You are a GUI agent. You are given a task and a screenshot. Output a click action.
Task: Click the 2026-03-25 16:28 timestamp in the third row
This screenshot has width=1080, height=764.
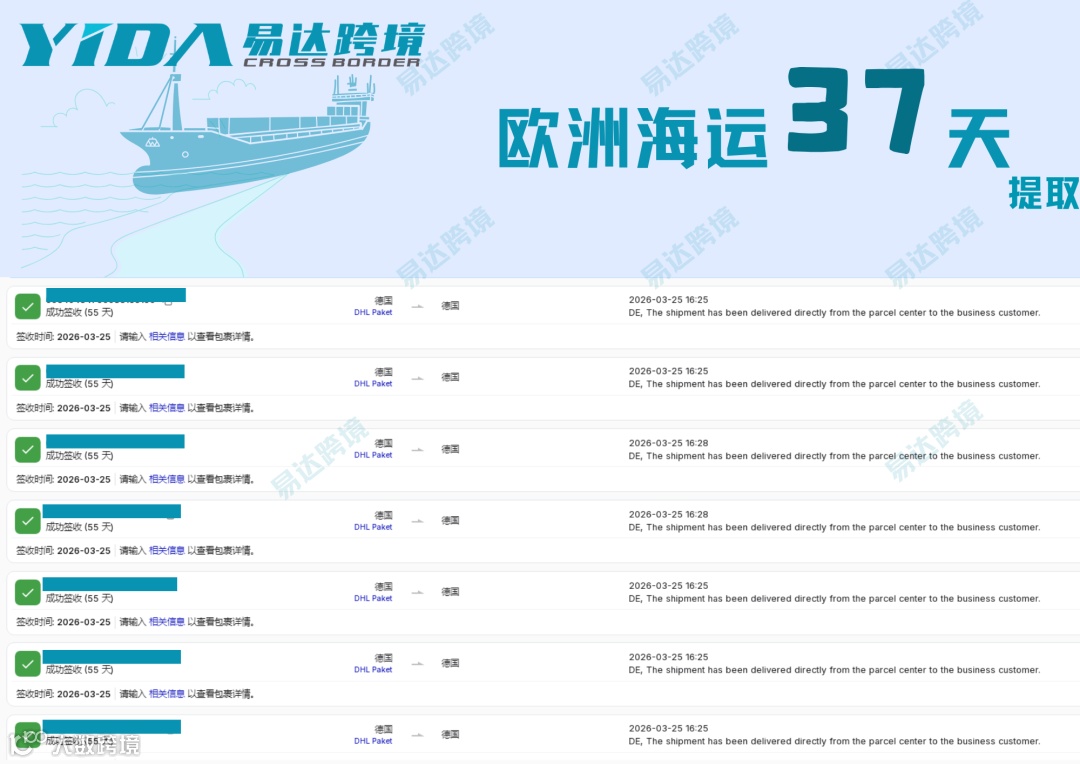pos(668,443)
